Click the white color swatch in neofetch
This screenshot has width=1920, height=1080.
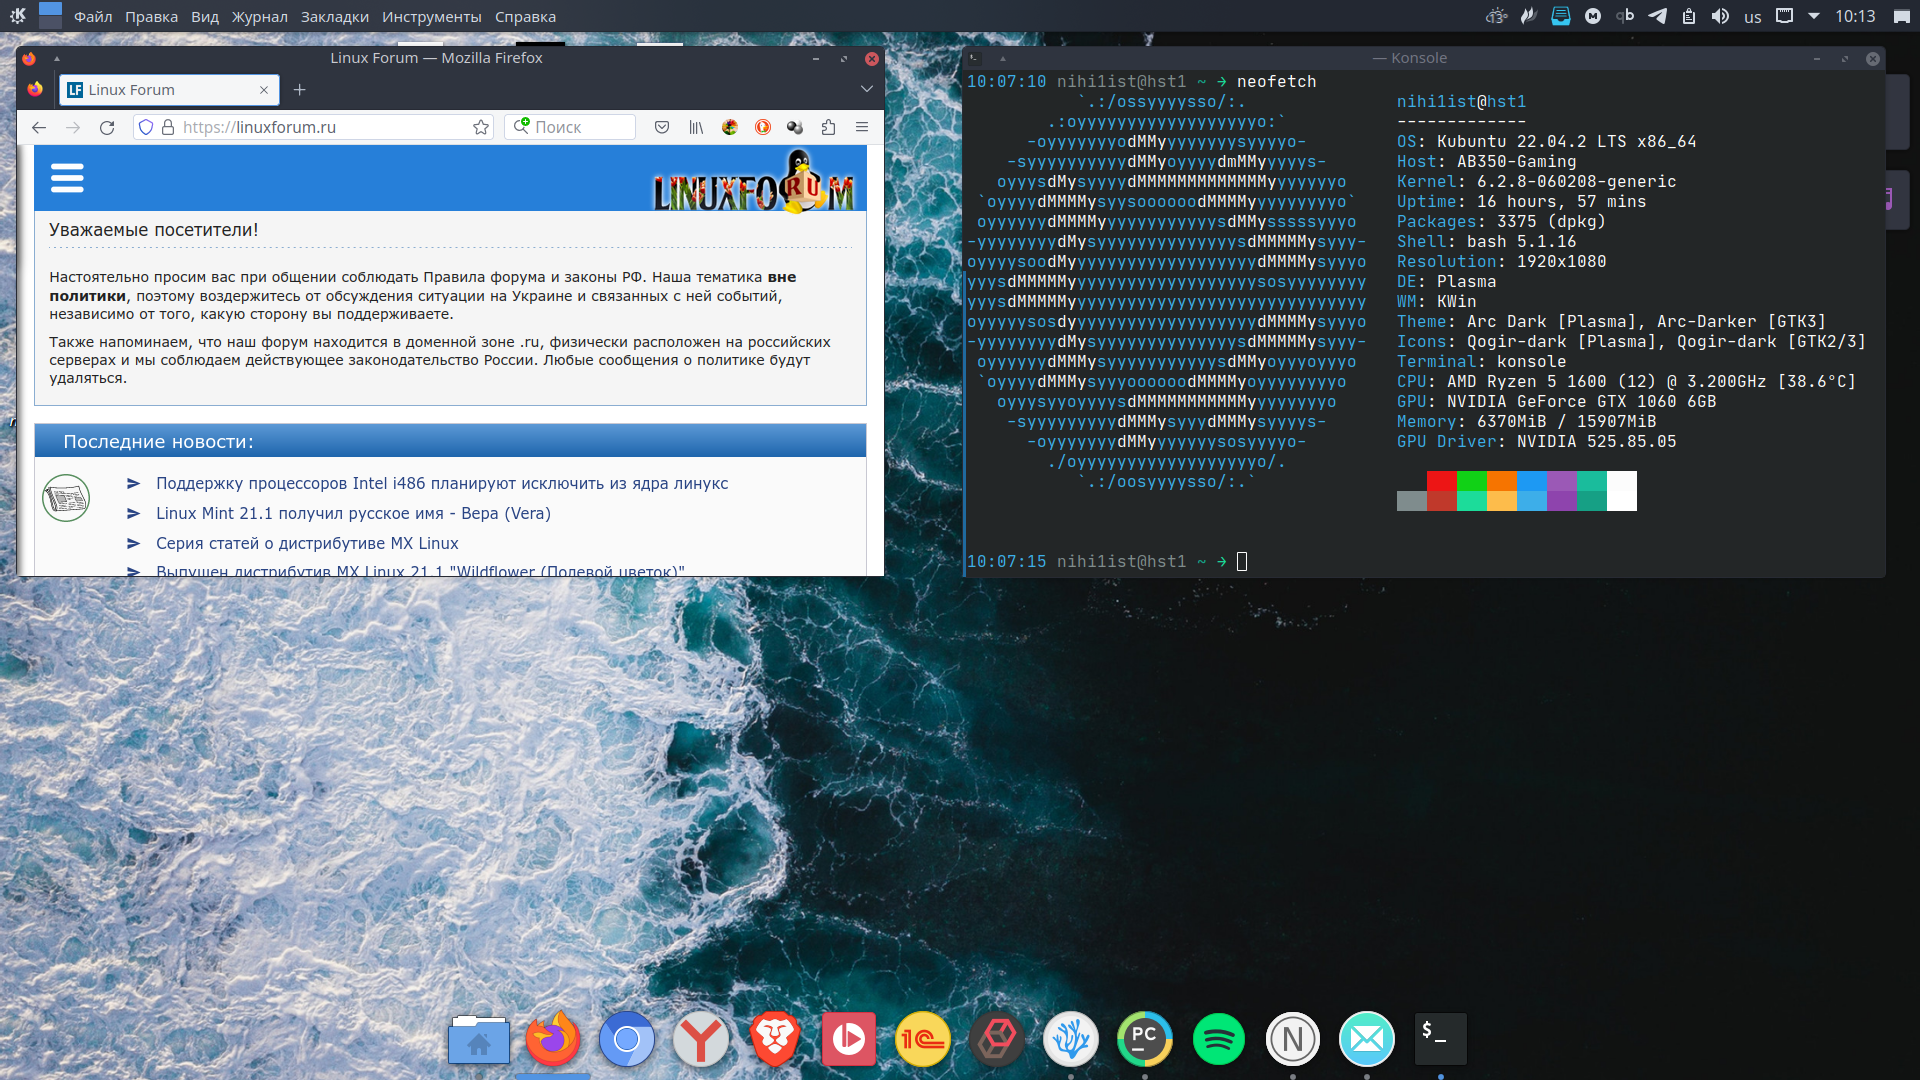click(x=1621, y=491)
